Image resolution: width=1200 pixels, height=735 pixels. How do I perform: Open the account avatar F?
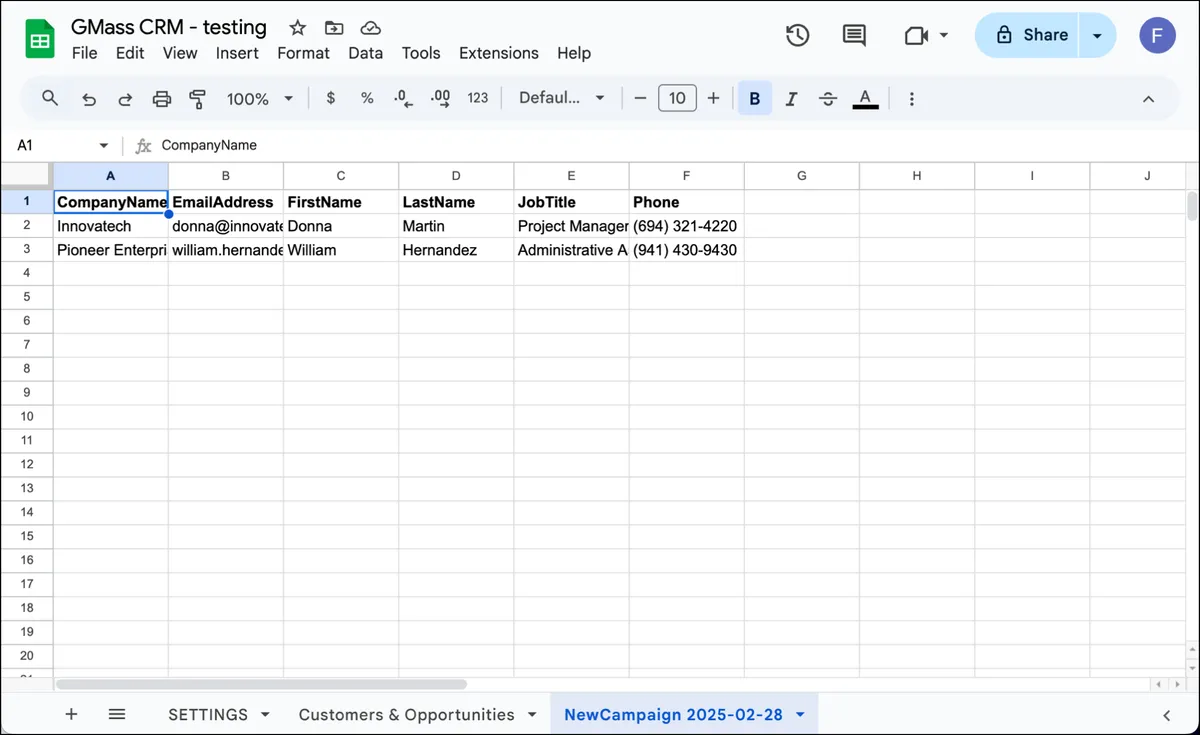tap(1157, 35)
